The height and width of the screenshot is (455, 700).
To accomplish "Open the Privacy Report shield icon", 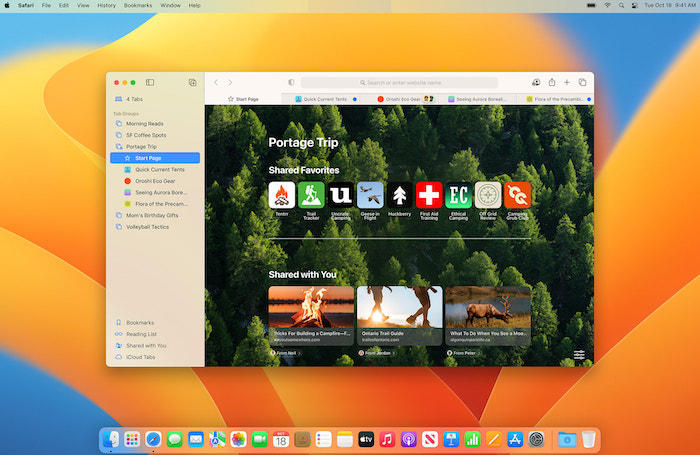I will (291, 82).
